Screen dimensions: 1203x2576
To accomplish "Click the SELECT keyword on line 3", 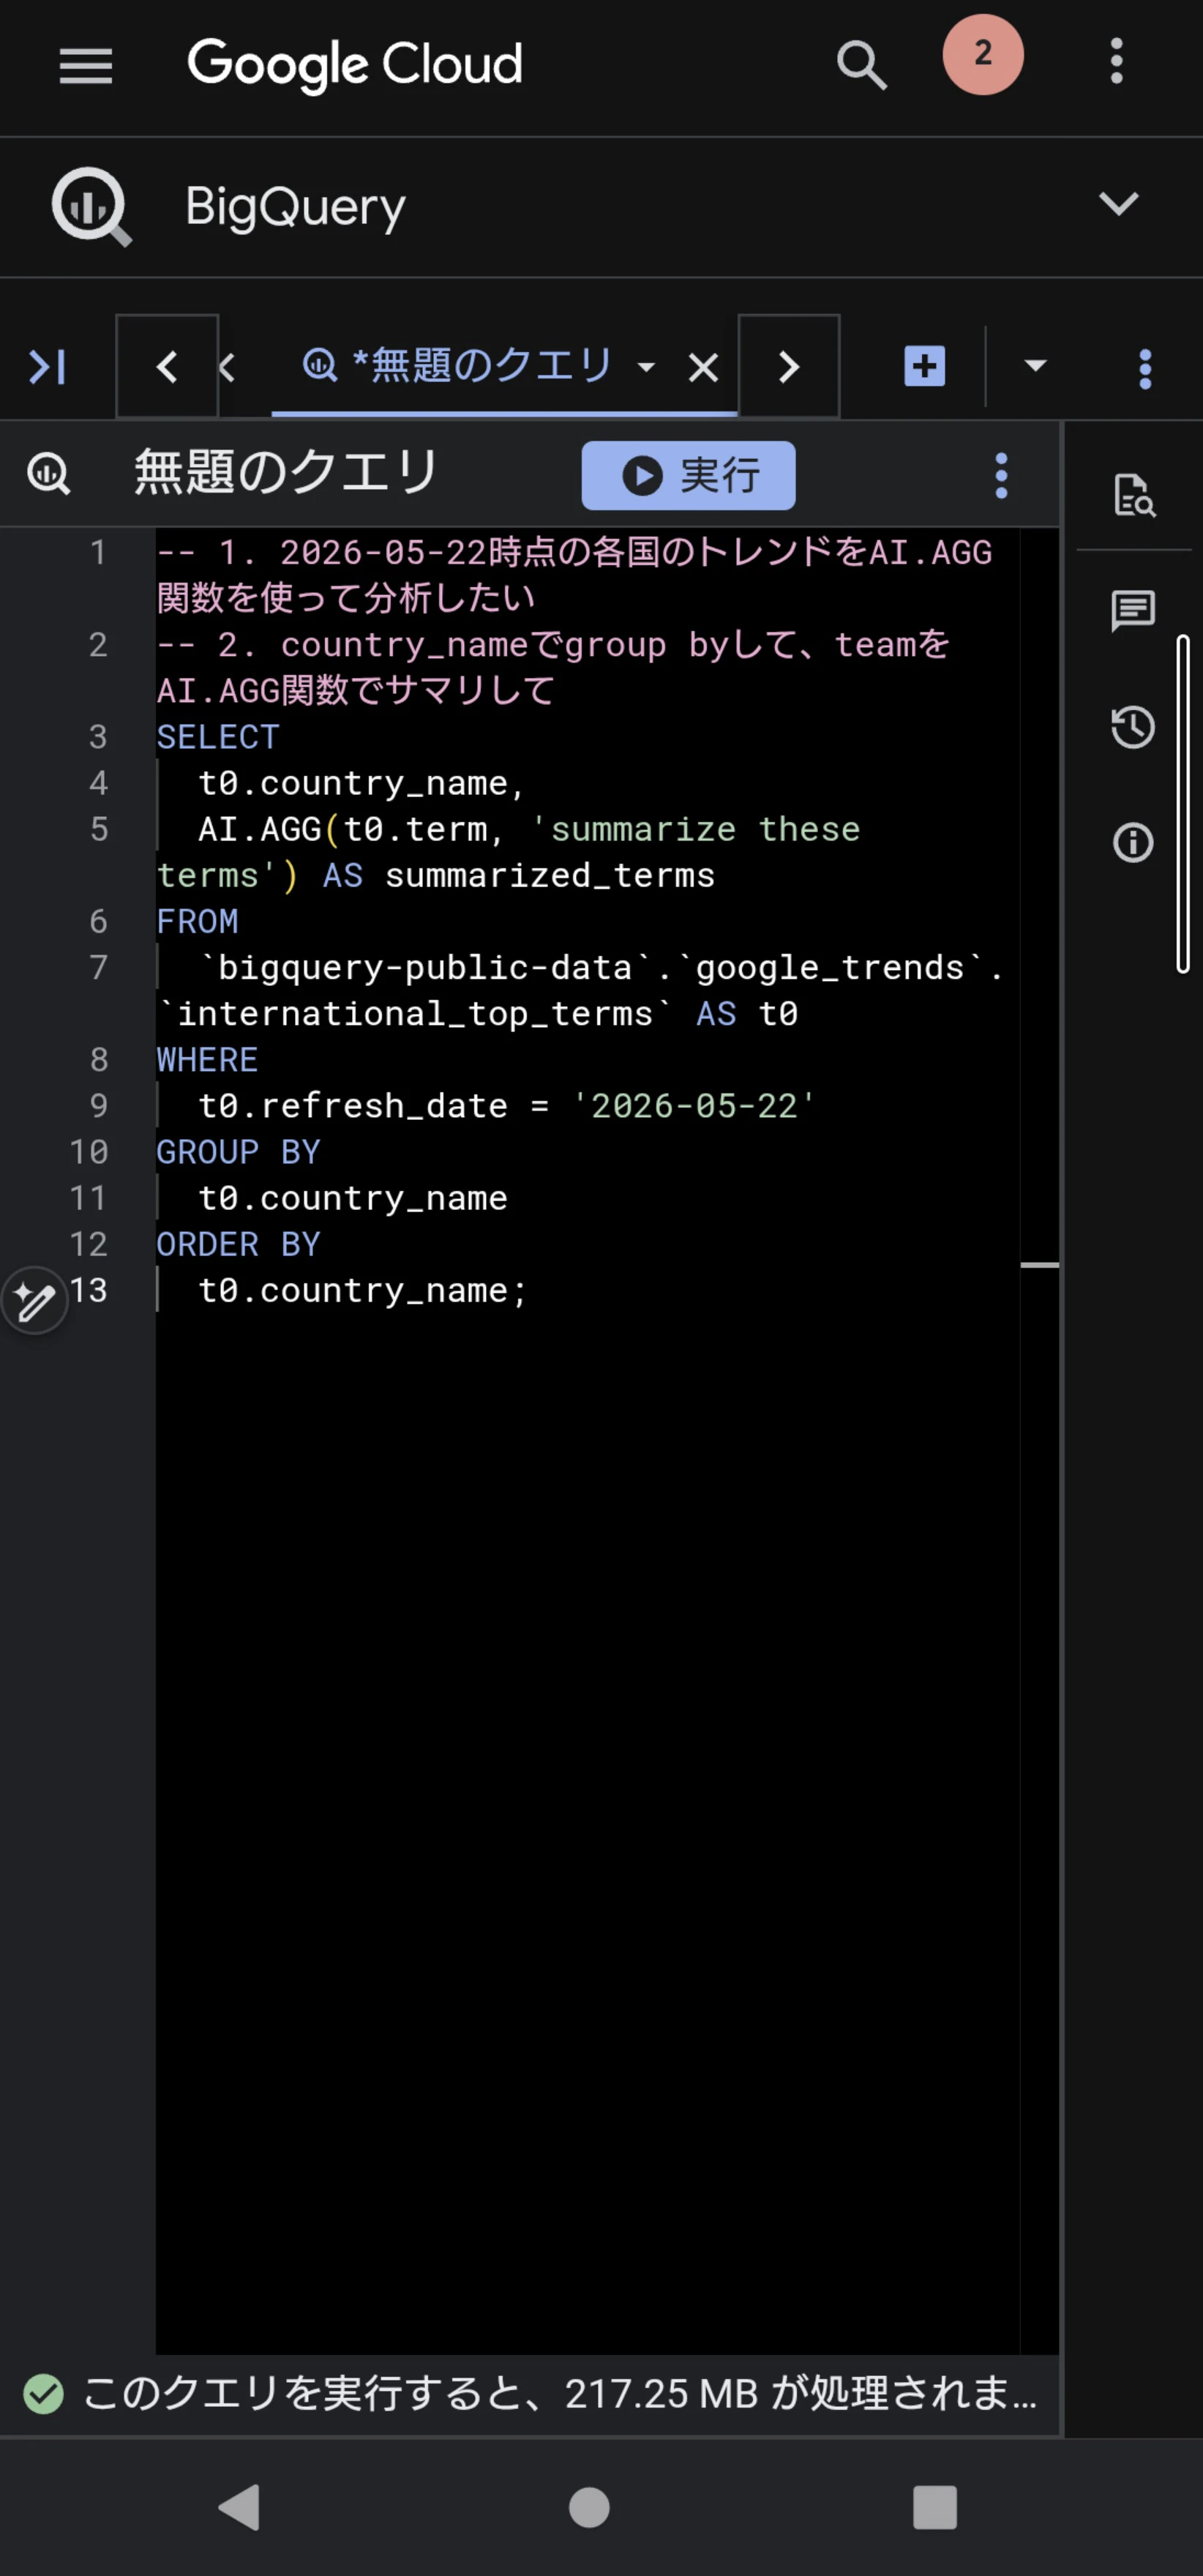I will click(218, 737).
